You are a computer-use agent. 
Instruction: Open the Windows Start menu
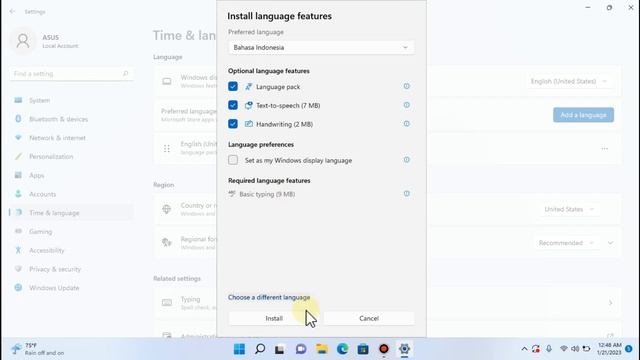pyautogui.click(x=239, y=349)
